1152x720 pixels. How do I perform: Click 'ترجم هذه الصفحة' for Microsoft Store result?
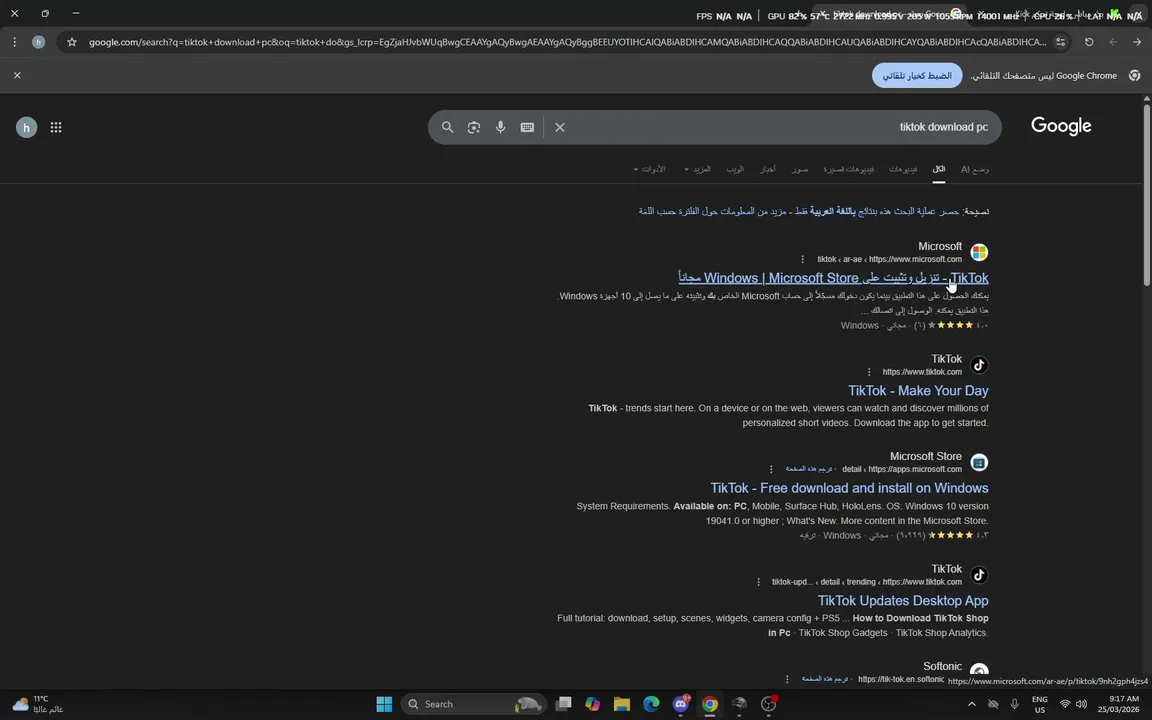click(809, 469)
